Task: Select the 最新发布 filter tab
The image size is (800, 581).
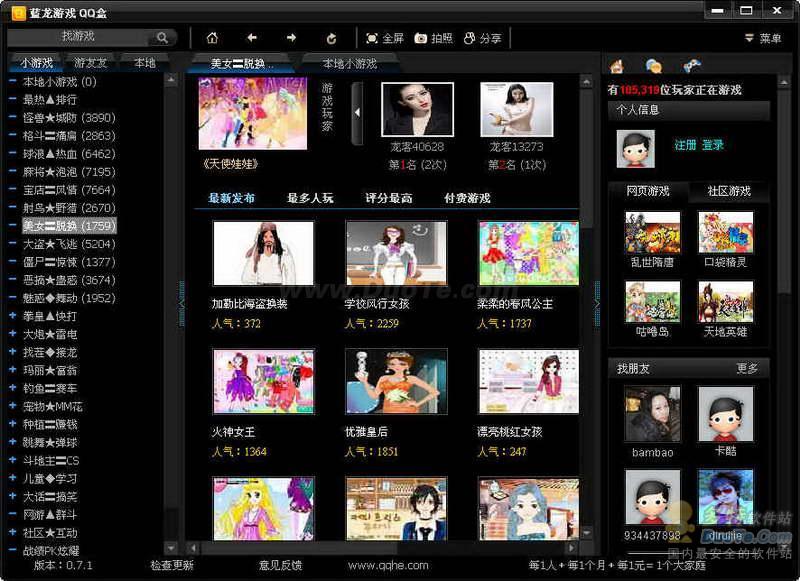Action: click(232, 198)
